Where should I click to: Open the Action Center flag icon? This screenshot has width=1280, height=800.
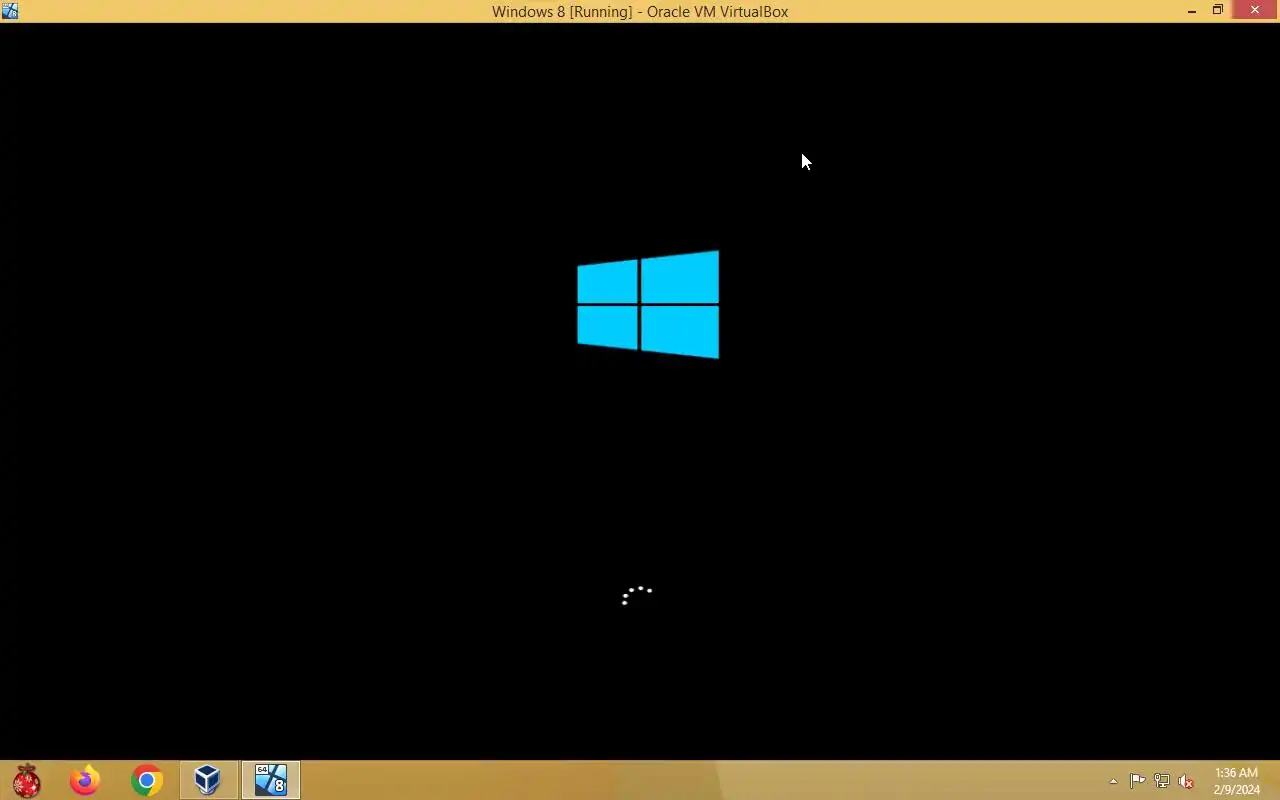(x=1138, y=781)
